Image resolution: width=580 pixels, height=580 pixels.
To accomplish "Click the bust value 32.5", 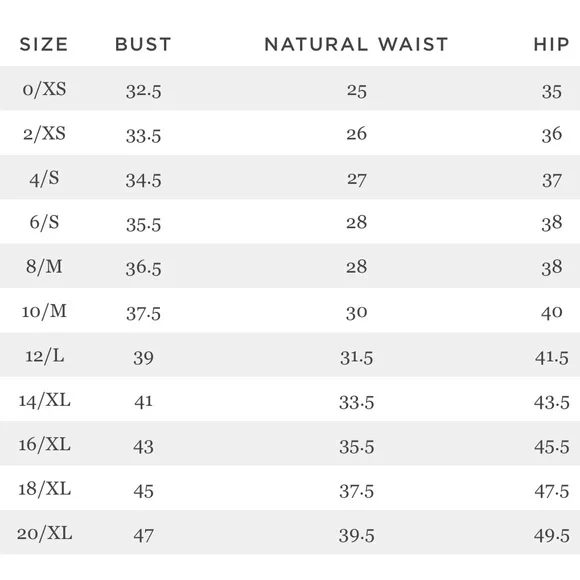I will pyautogui.click(x=144, y=91).
